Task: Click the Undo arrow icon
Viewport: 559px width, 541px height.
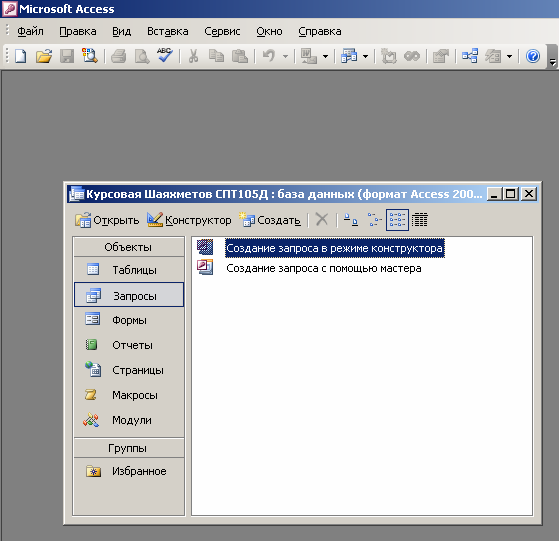Action: tap(269, 56)
